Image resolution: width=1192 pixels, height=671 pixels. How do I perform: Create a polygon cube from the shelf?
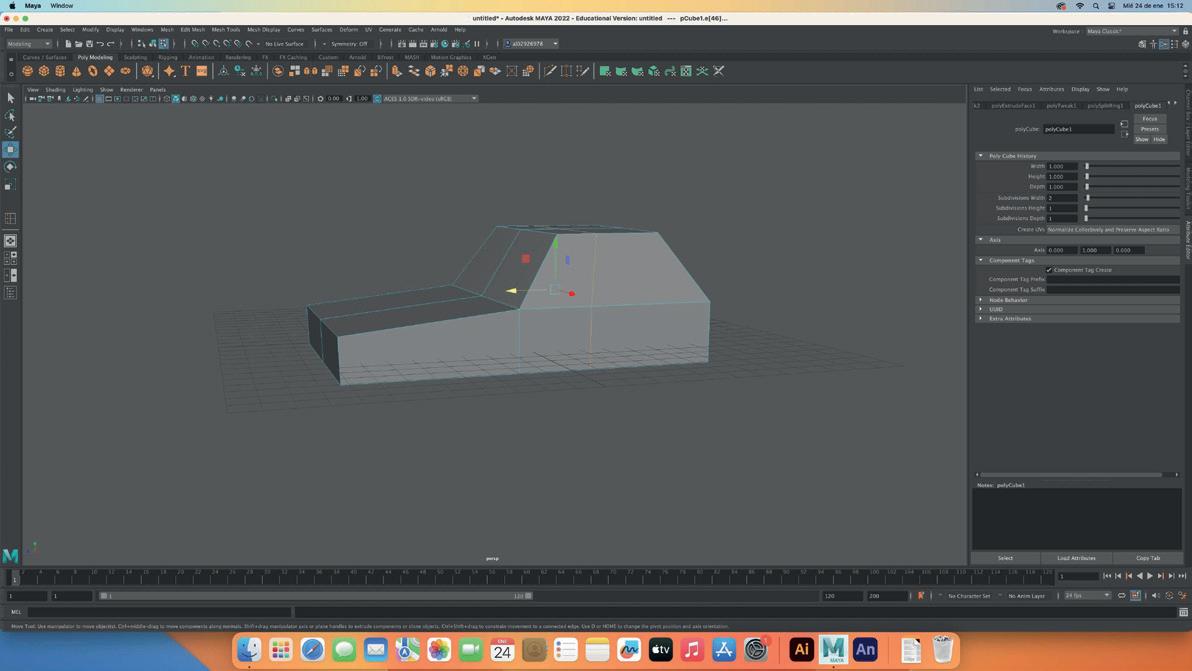pyautogui.click(x=43, y=71)
